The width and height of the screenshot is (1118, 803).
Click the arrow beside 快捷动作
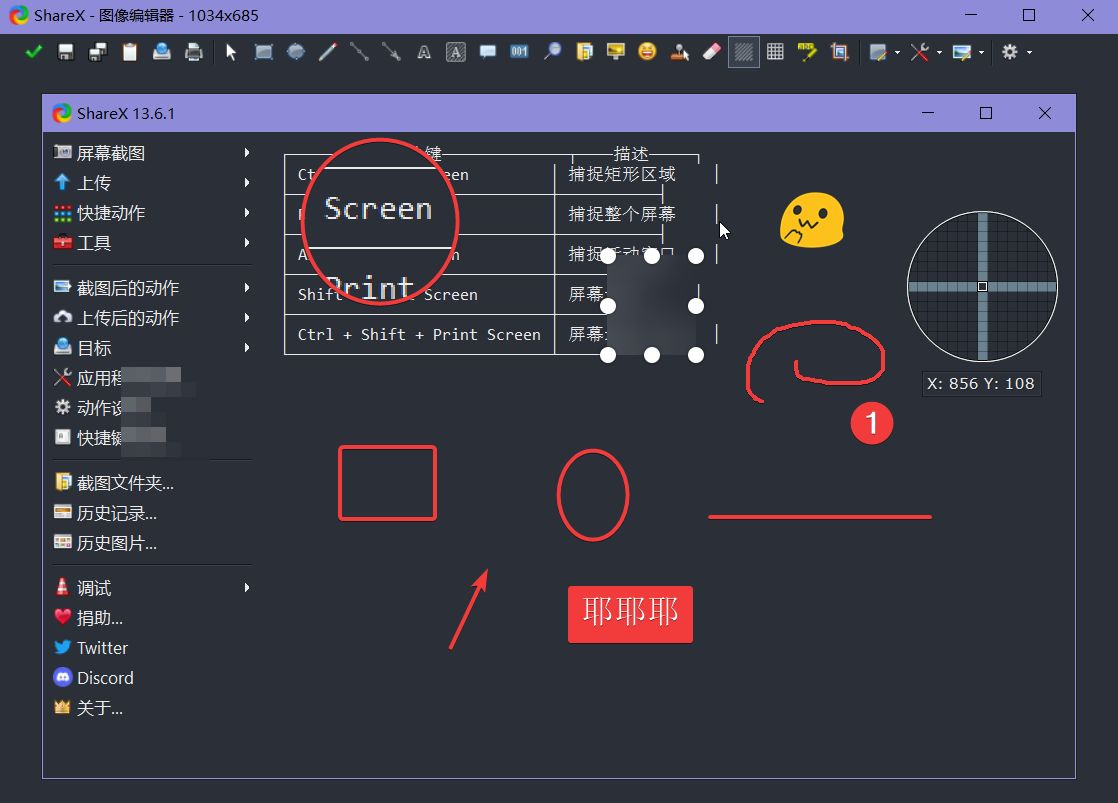(247, 213)
